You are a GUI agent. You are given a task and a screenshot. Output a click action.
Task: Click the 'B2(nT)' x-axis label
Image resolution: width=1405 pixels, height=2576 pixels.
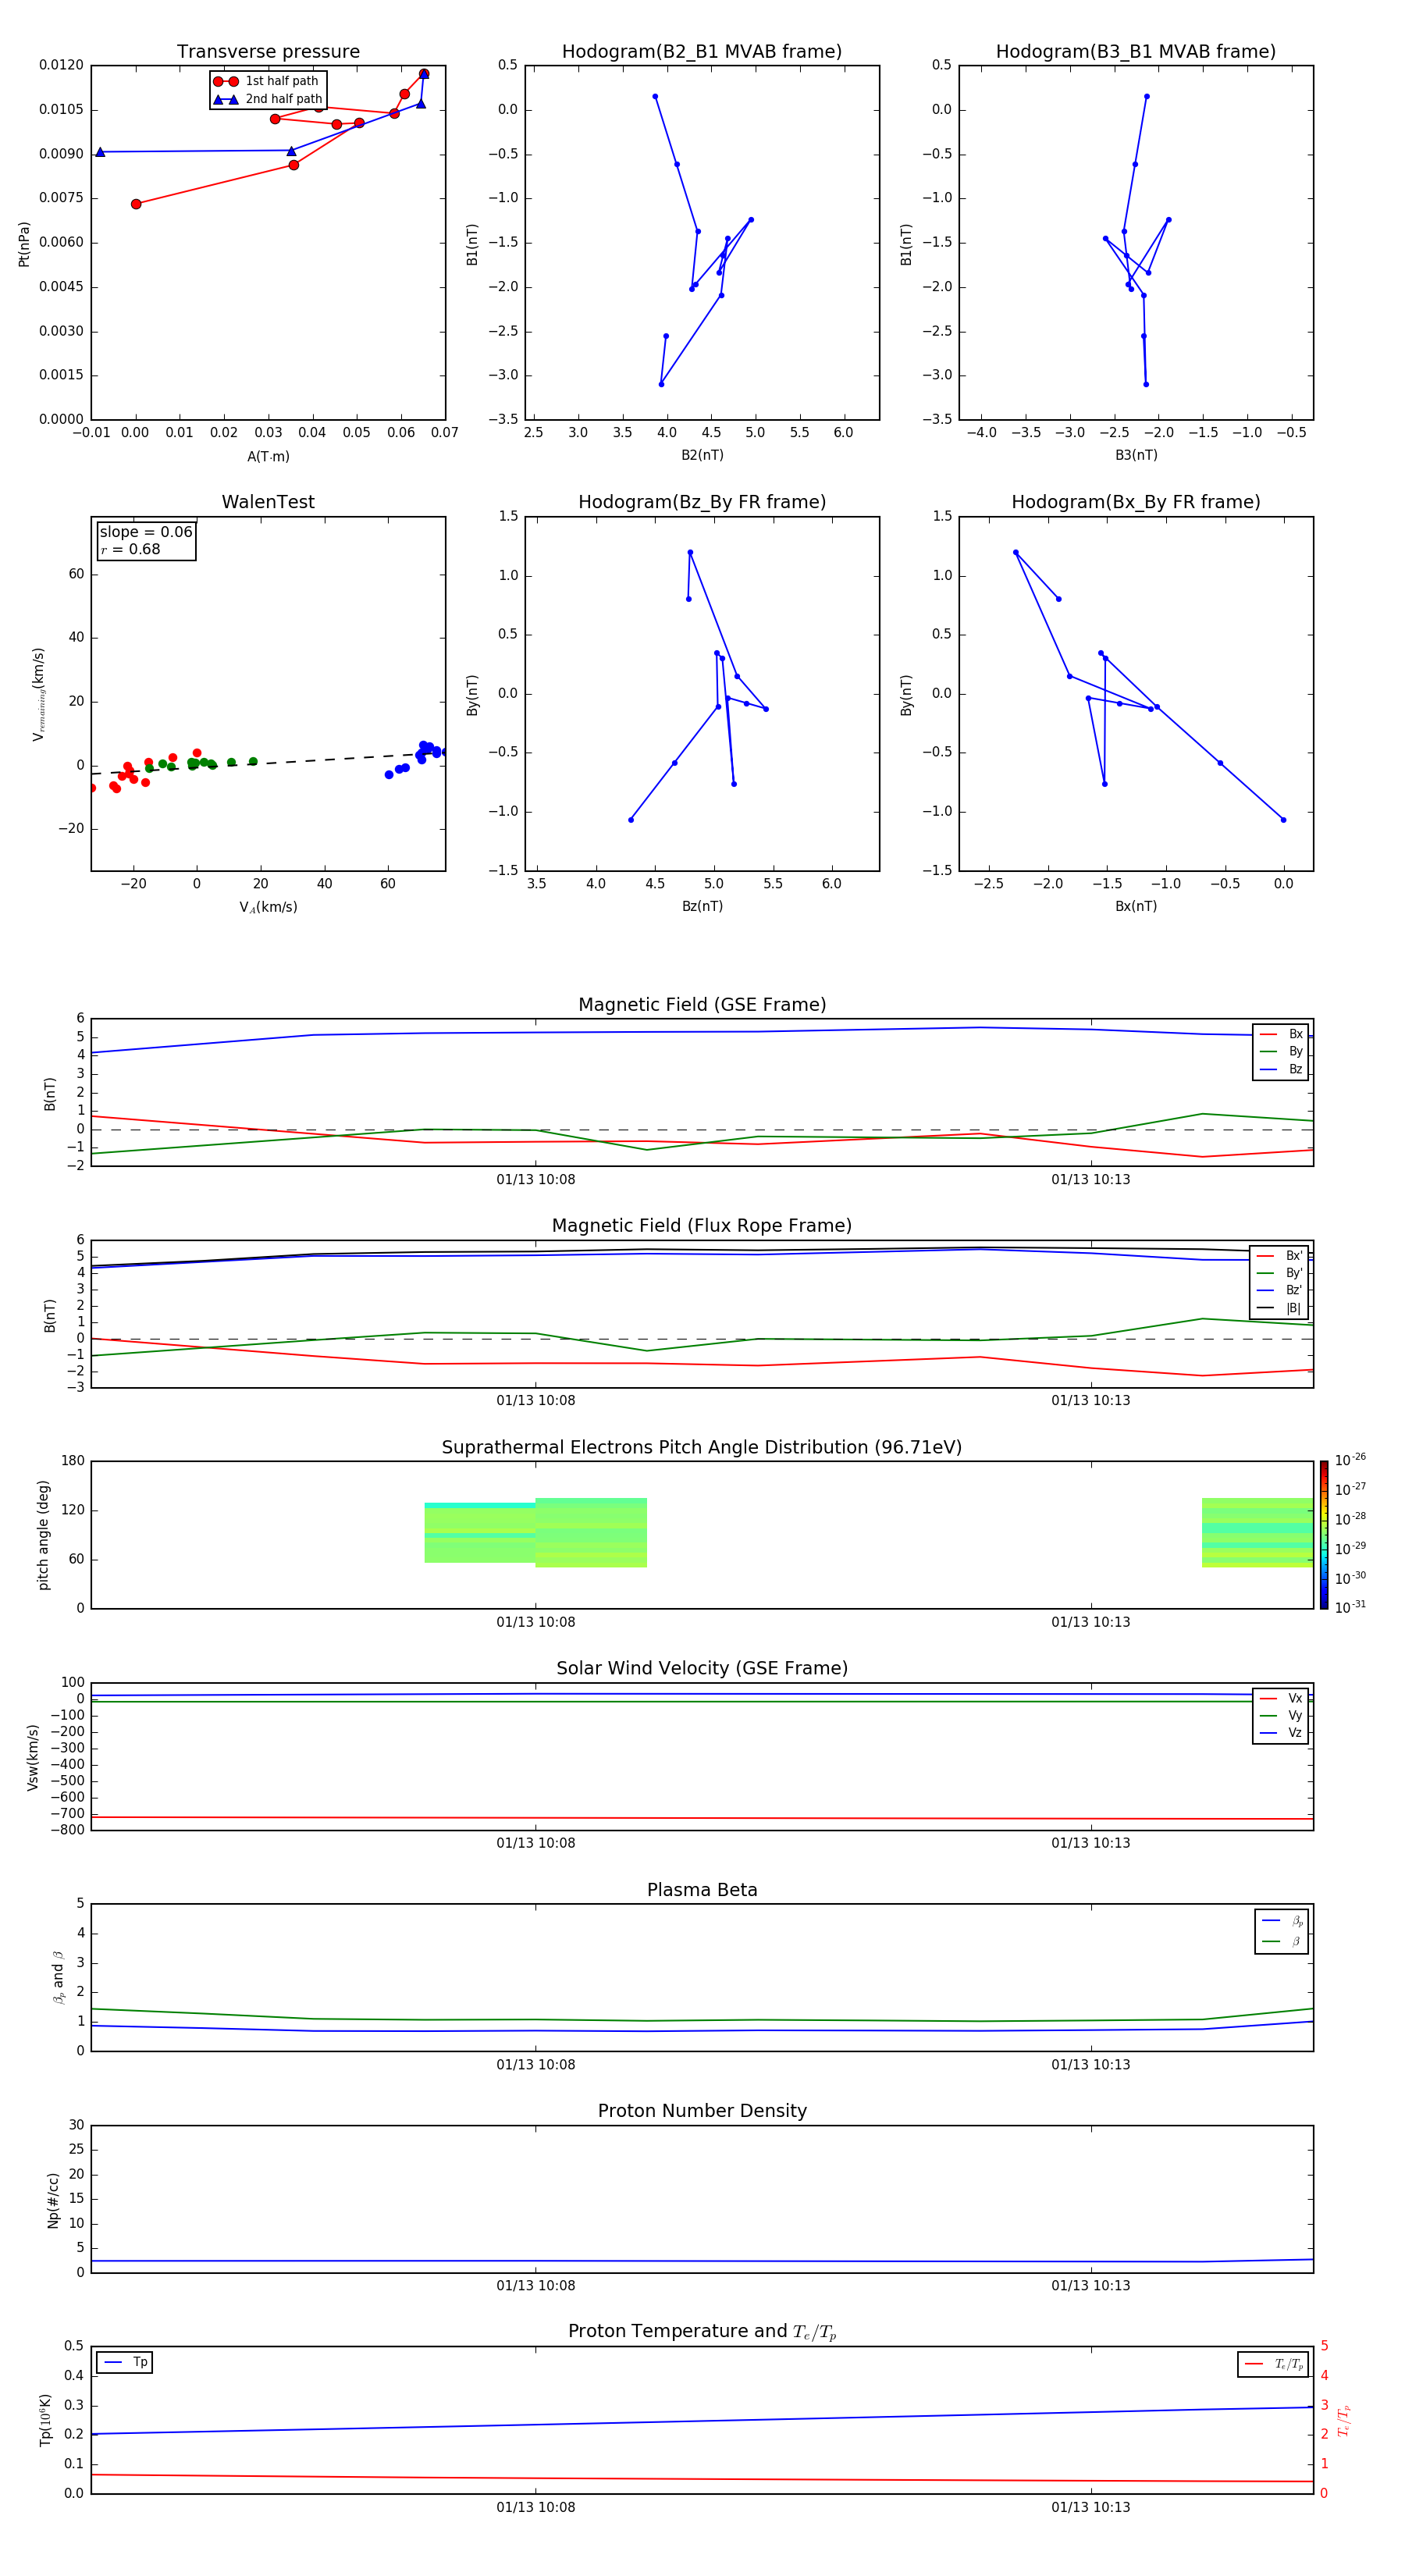(x=702, y=455)
